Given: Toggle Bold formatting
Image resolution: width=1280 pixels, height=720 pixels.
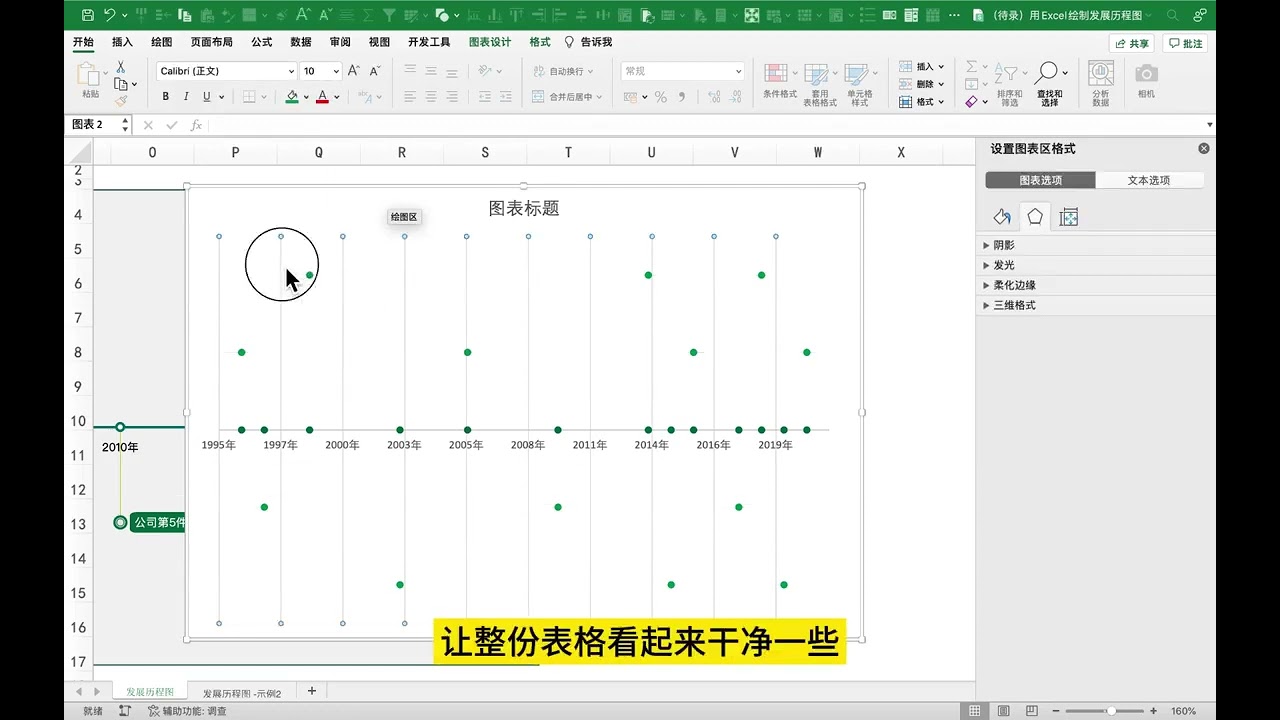Looking at the screenshot, I should 165,97.
